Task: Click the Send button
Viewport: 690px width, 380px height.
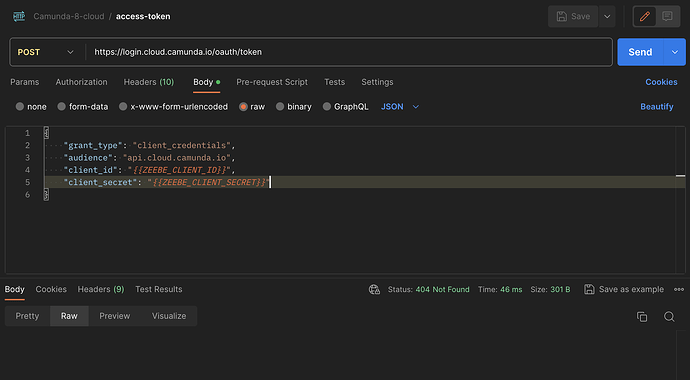Action: coord(640,52)
